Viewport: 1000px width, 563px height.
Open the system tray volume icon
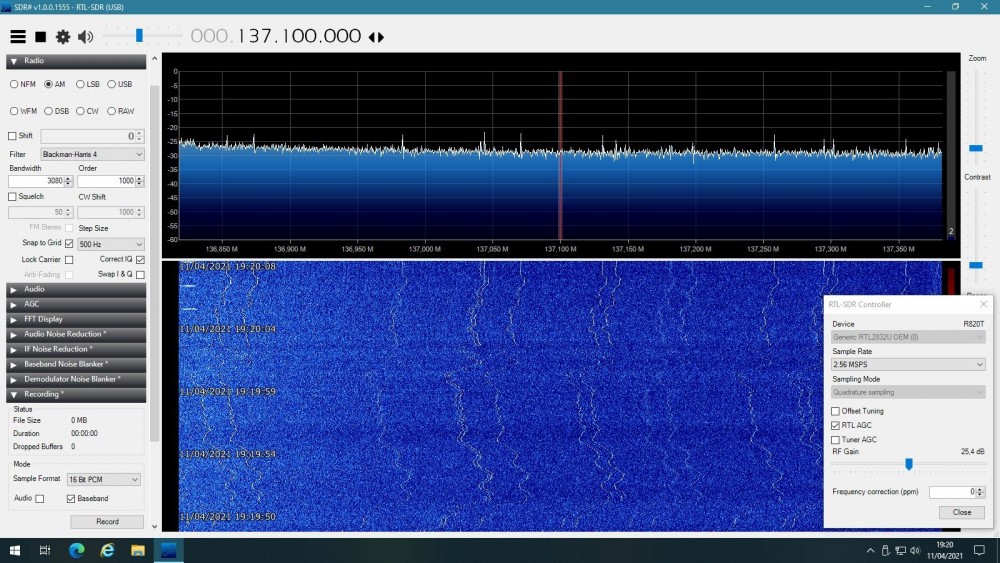pos(915,550)
